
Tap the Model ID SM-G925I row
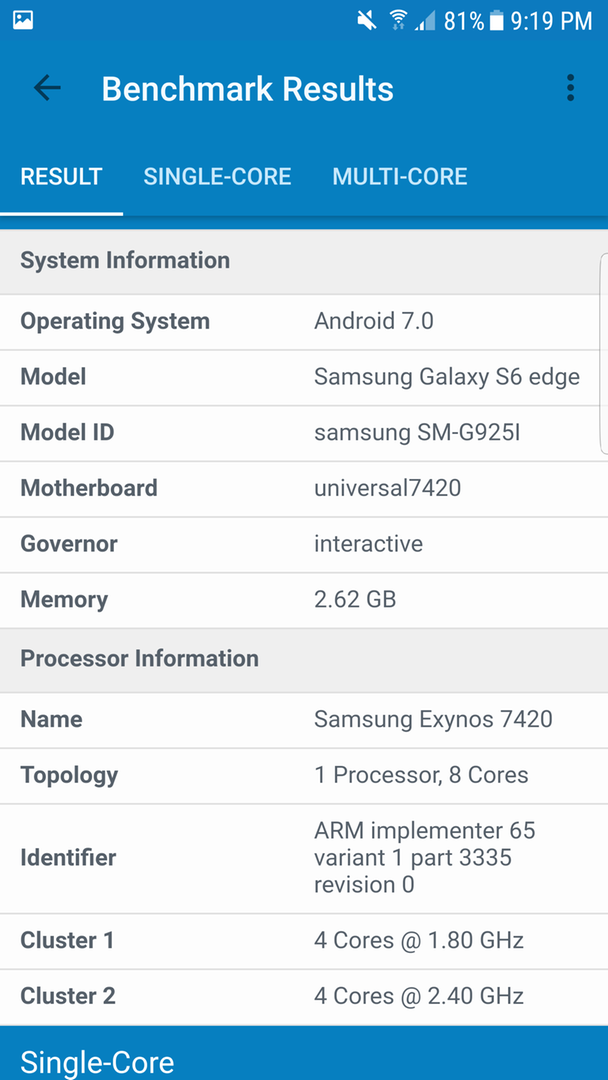coord(304,433)
